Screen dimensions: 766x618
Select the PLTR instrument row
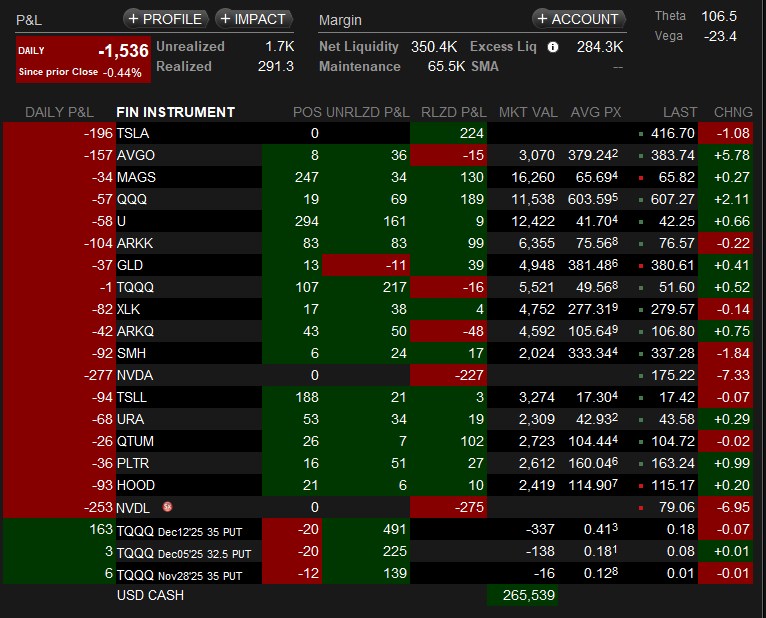coord(378,463)
